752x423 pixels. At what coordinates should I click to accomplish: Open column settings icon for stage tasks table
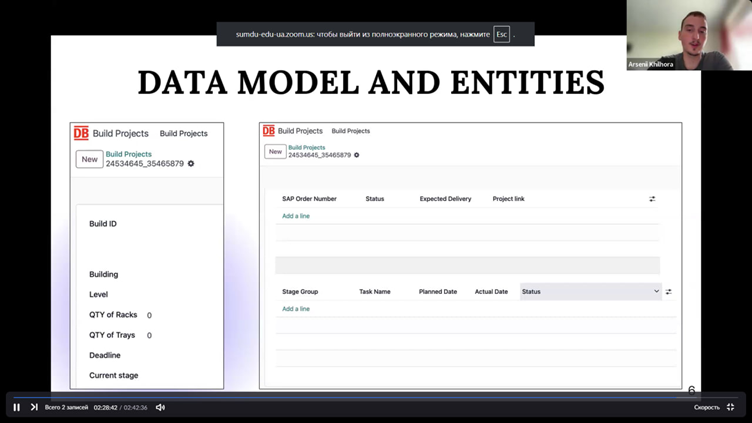point(669,292)
